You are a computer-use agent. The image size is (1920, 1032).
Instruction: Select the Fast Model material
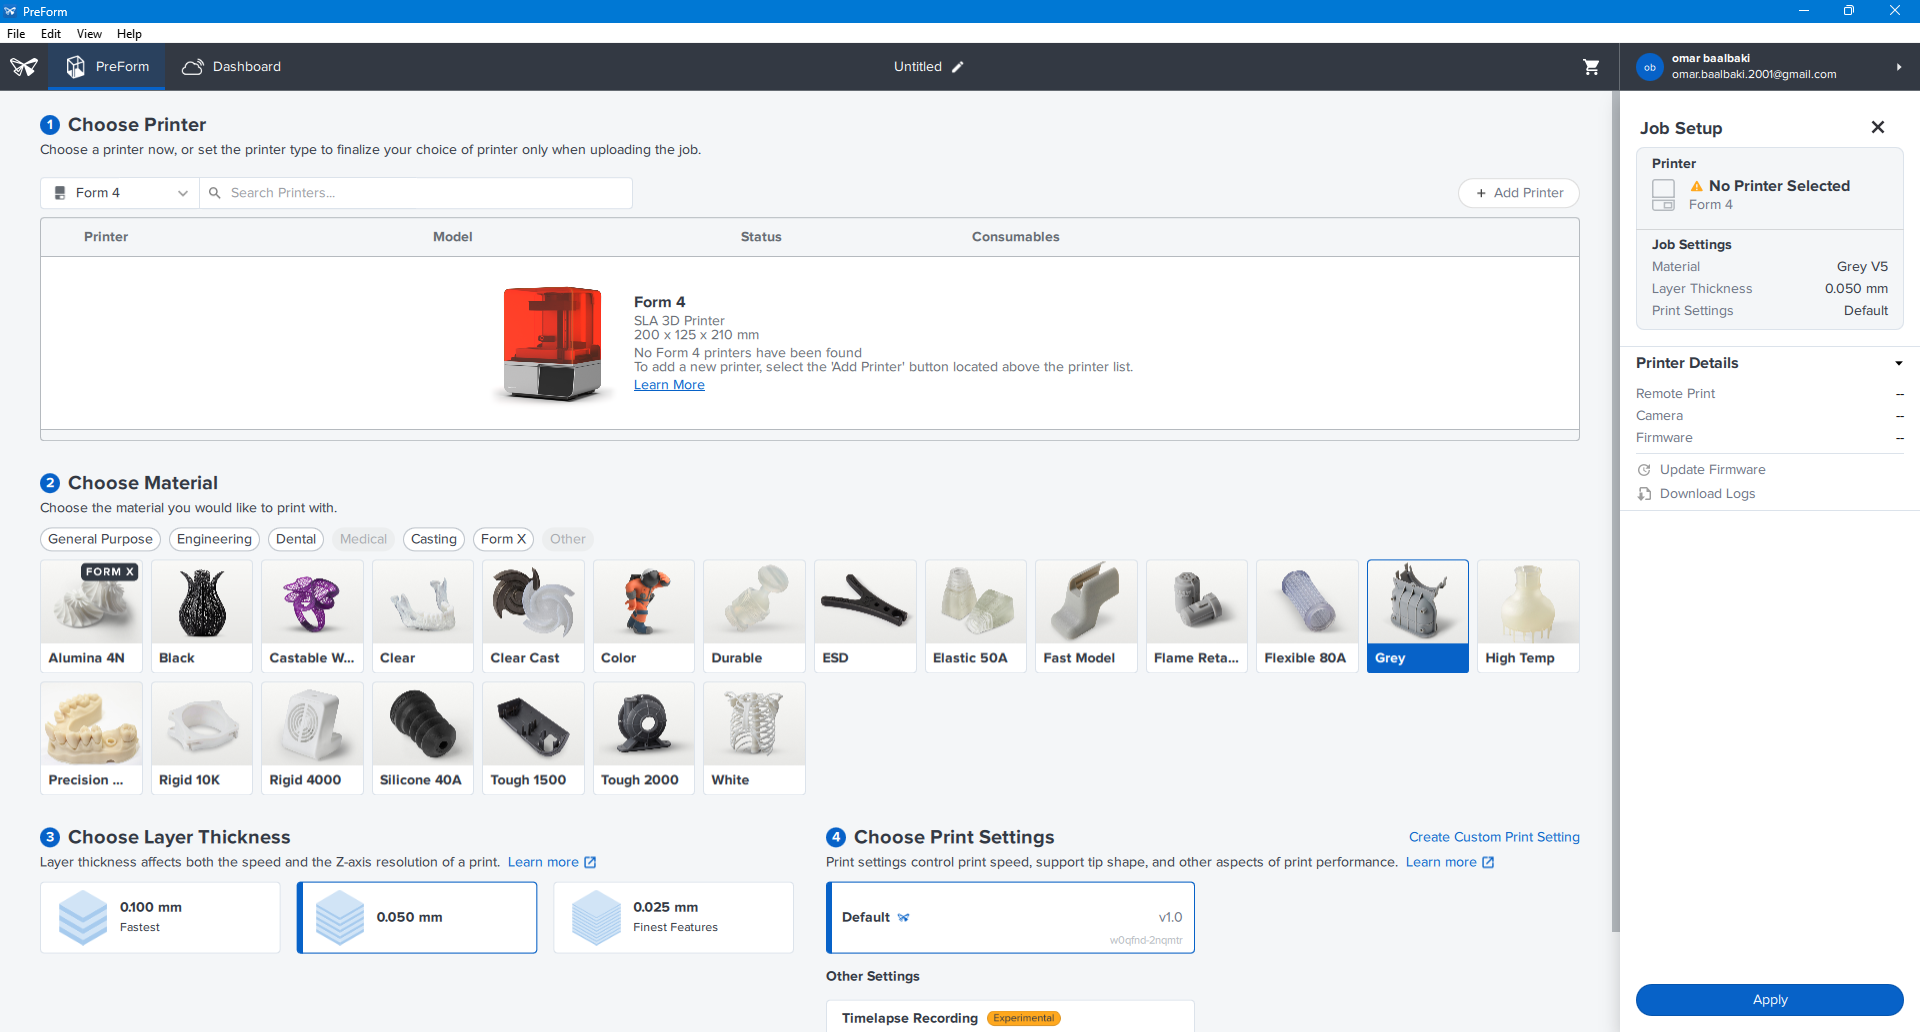pyautogui.click(x=1086, y=616)
